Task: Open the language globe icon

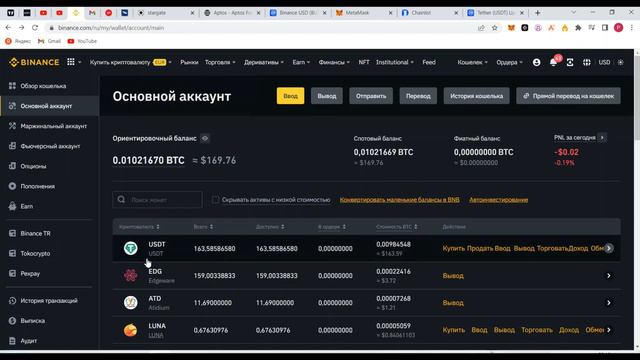Action: 587,62
